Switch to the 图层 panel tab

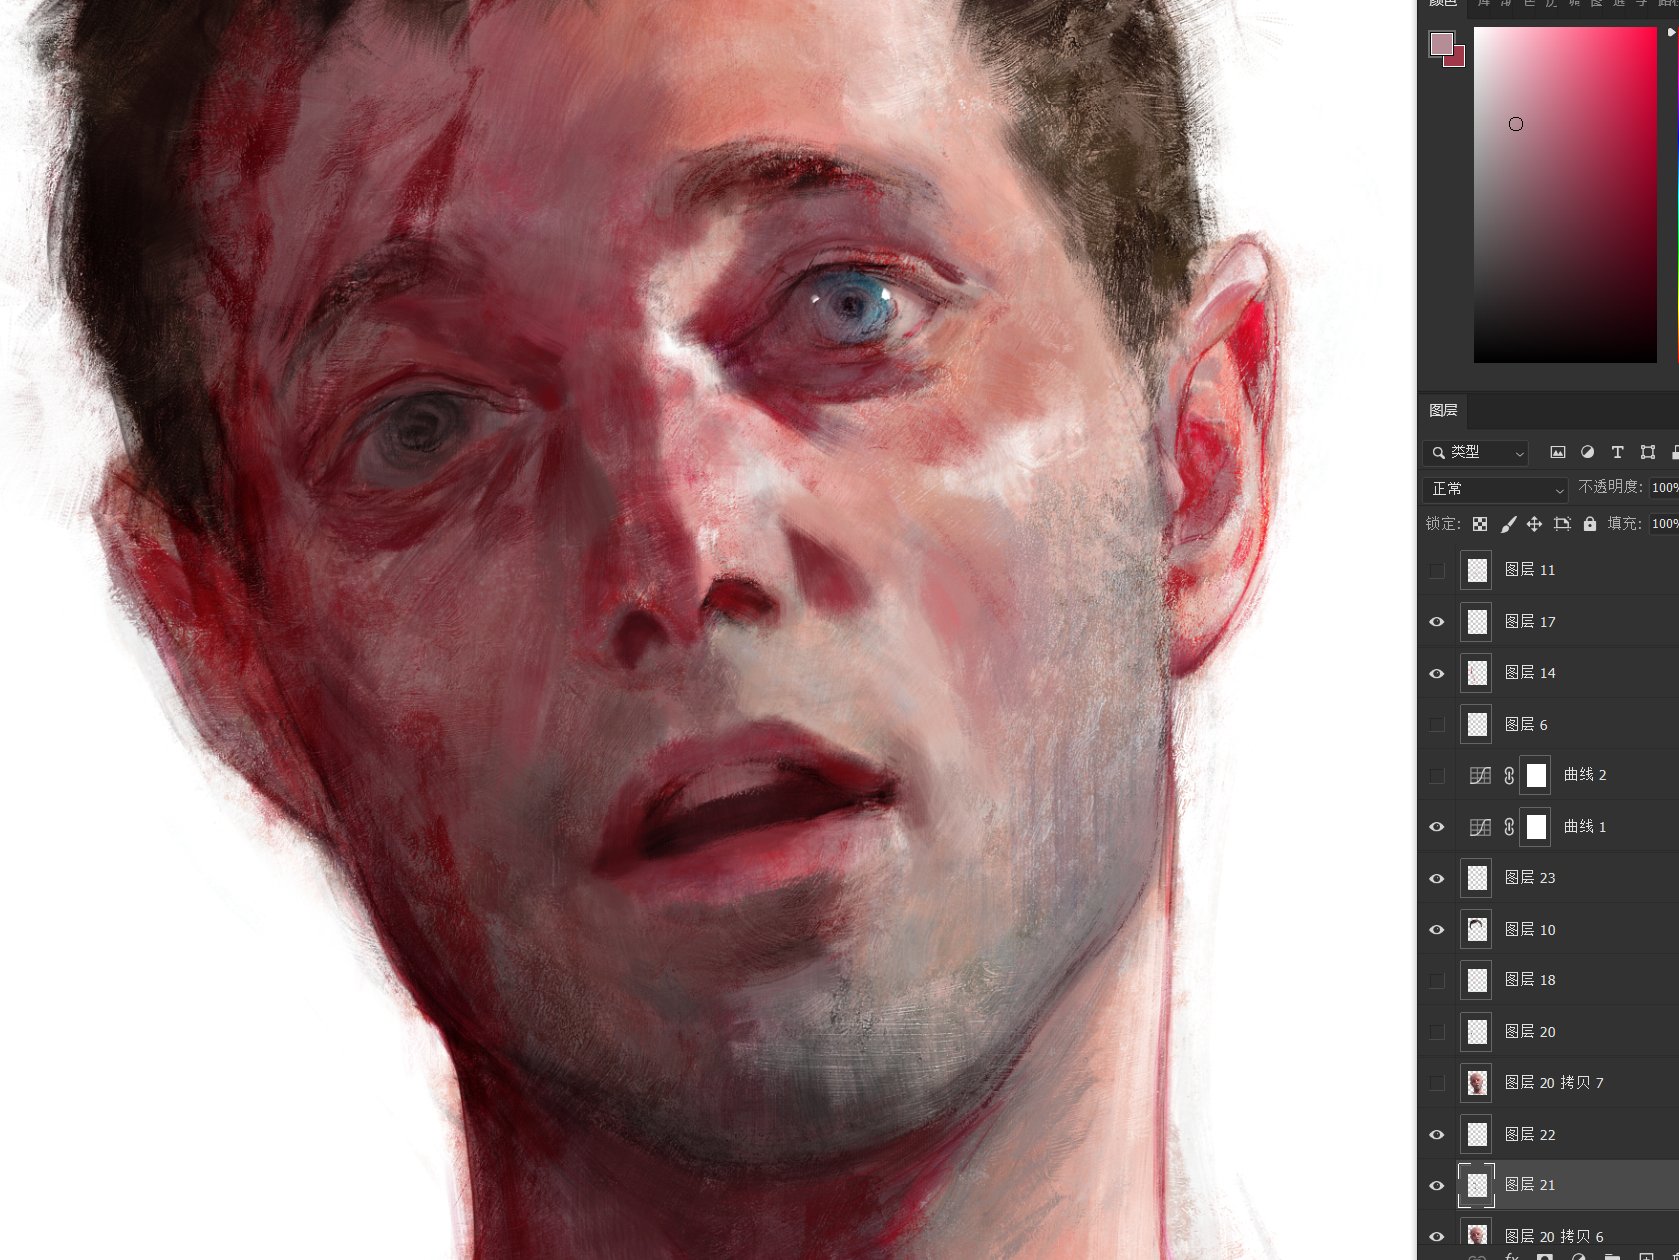pos(1443,410)
